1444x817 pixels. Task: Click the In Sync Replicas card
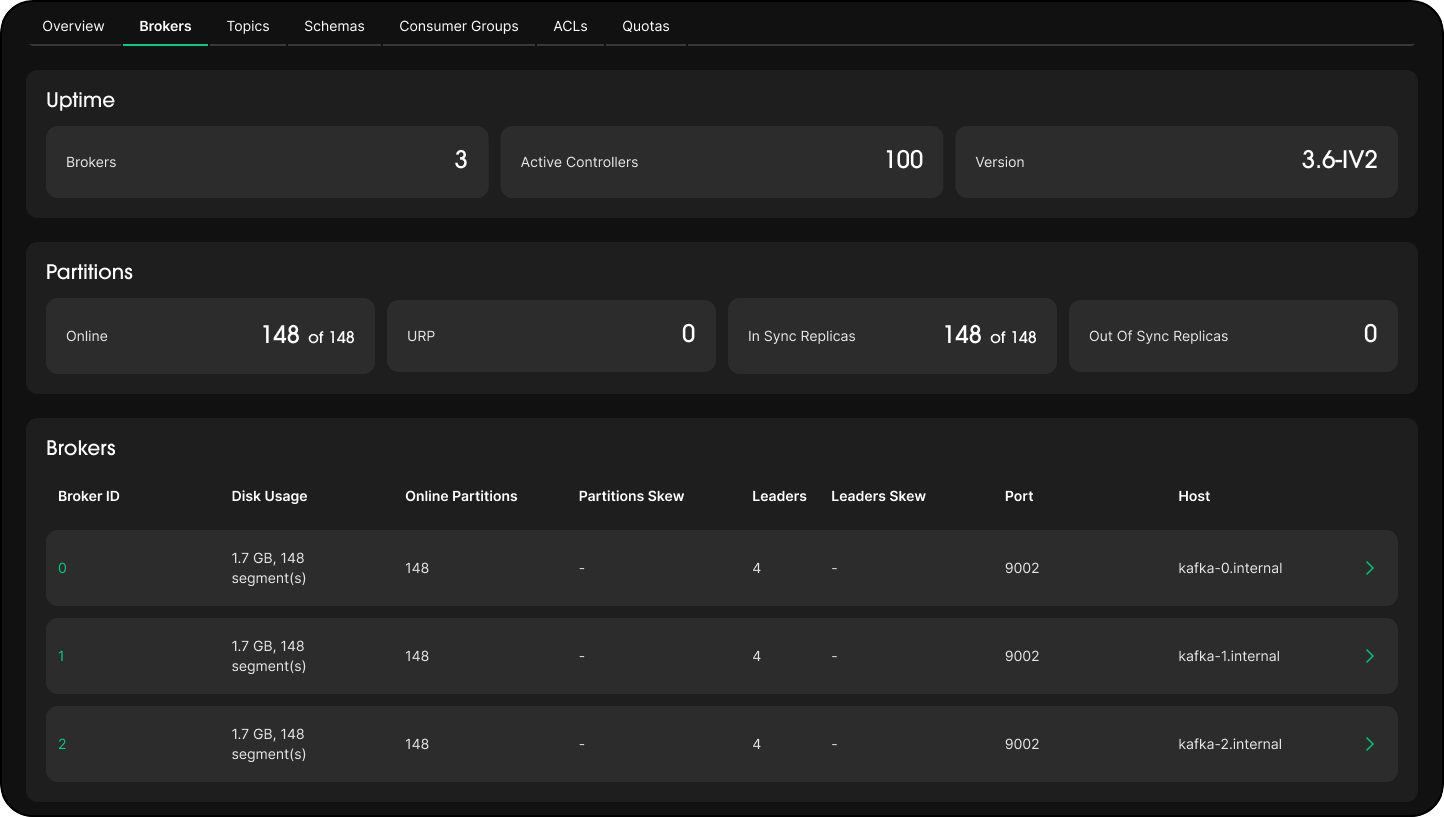(x=892, y=336)
